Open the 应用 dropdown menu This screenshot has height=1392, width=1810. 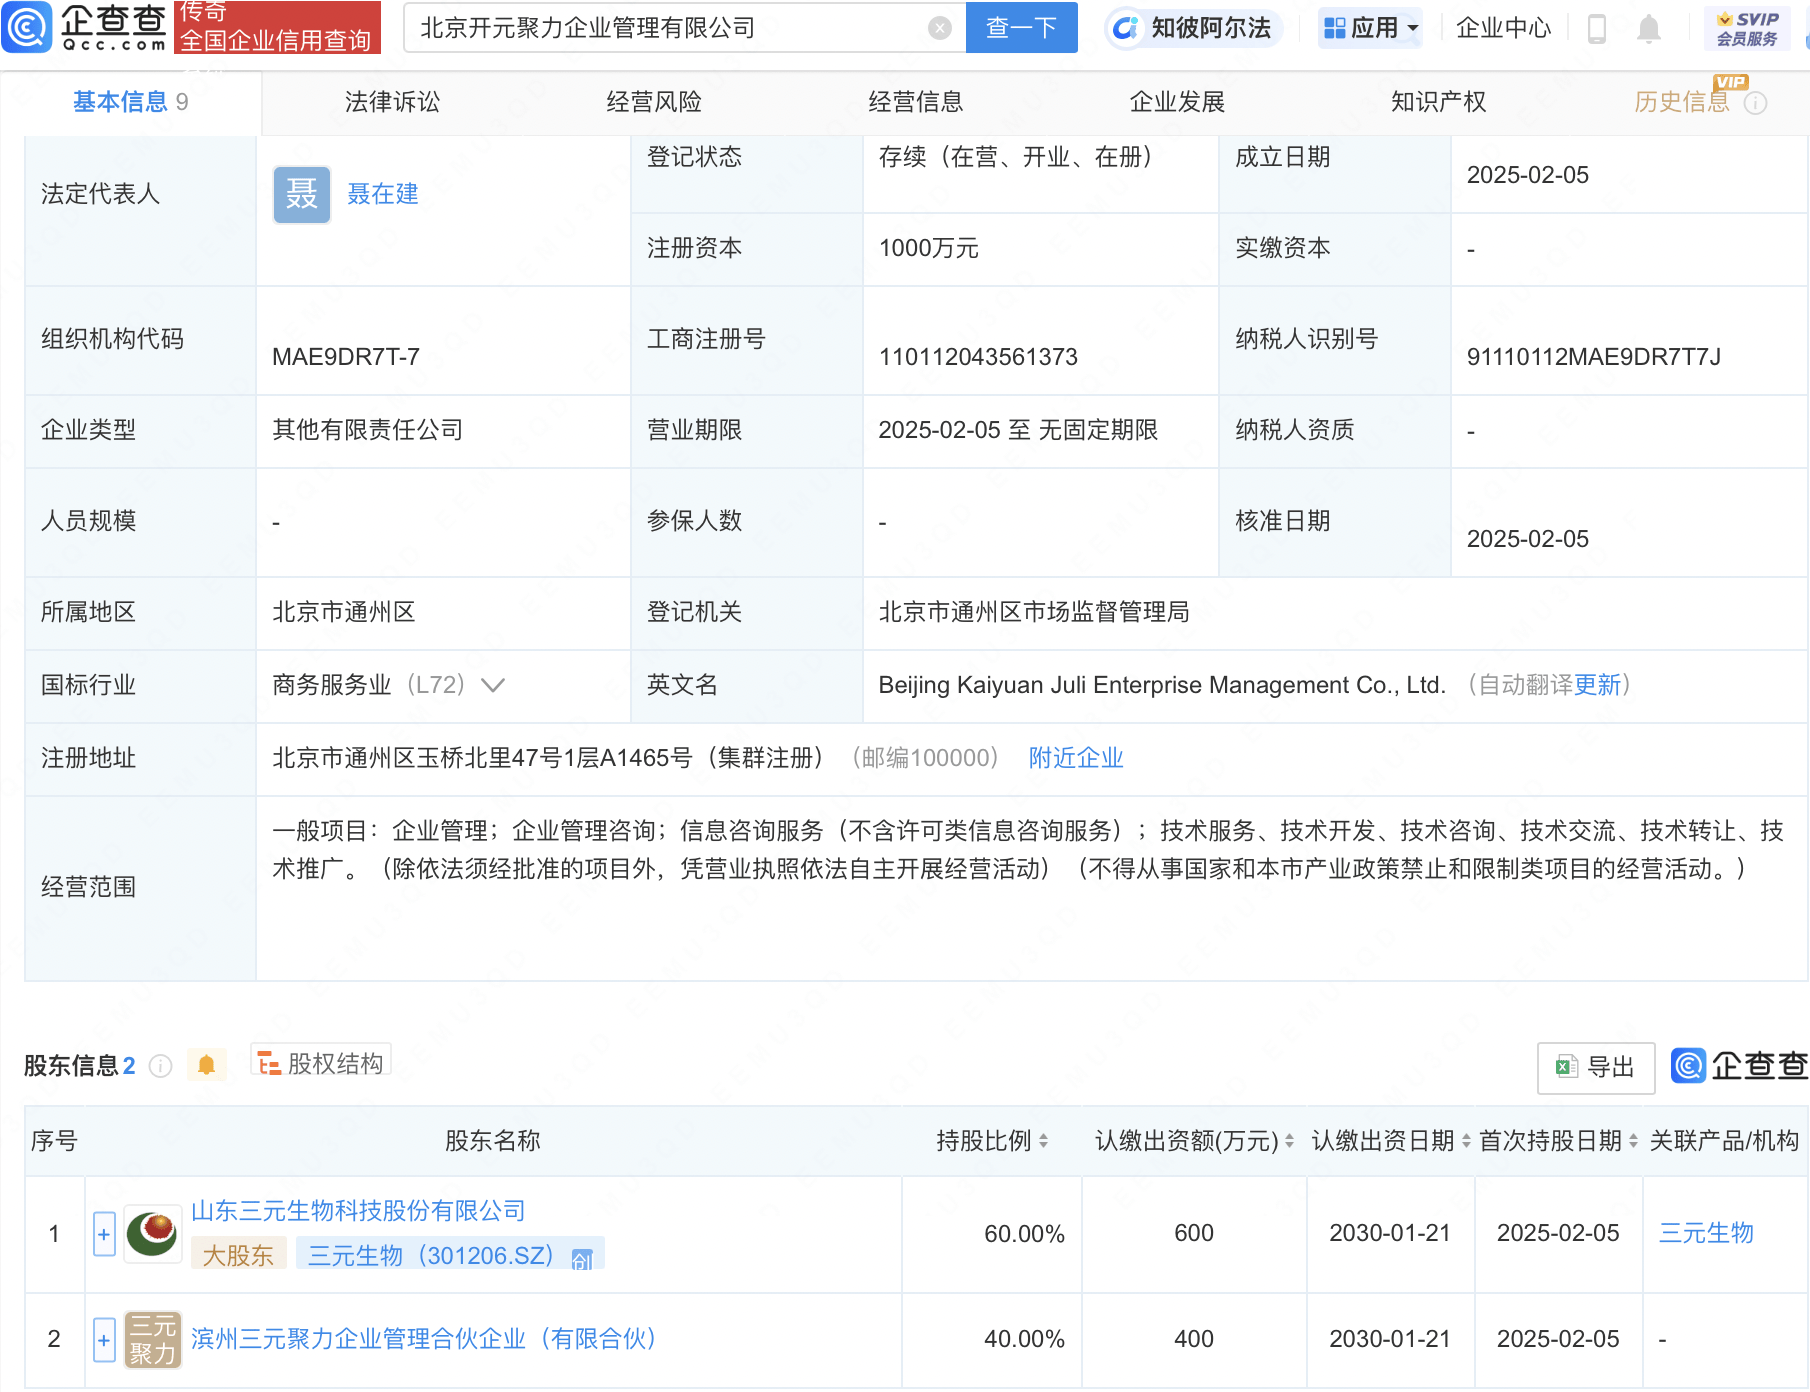pos(1369,27)
